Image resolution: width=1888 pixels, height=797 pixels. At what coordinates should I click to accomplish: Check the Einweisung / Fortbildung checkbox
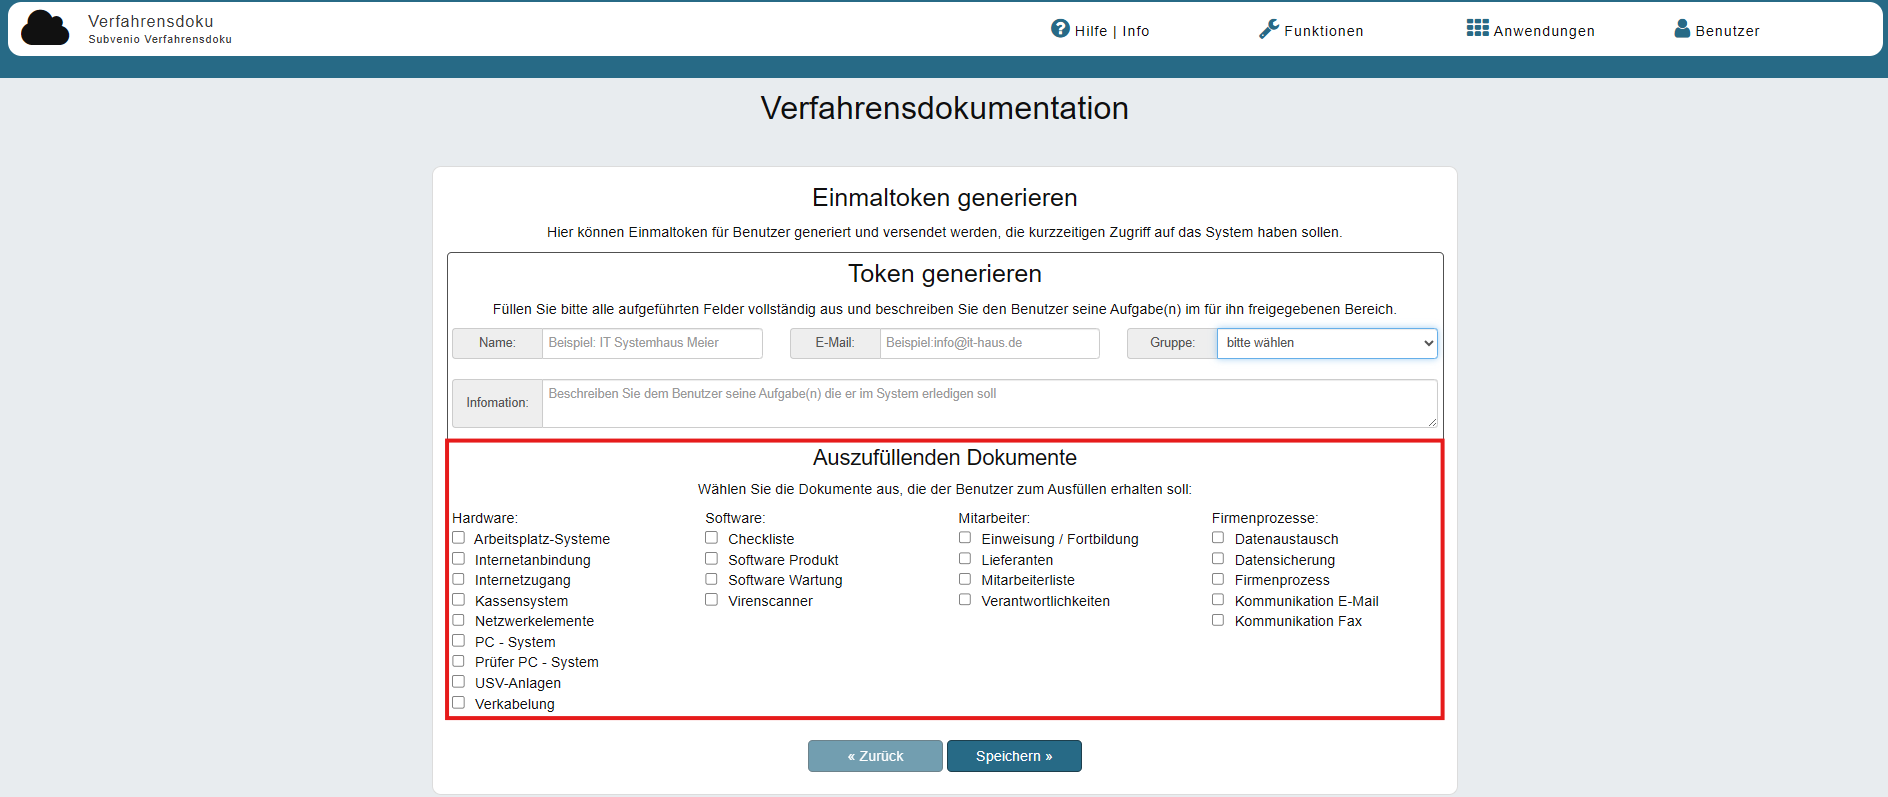tap(965, 538)
